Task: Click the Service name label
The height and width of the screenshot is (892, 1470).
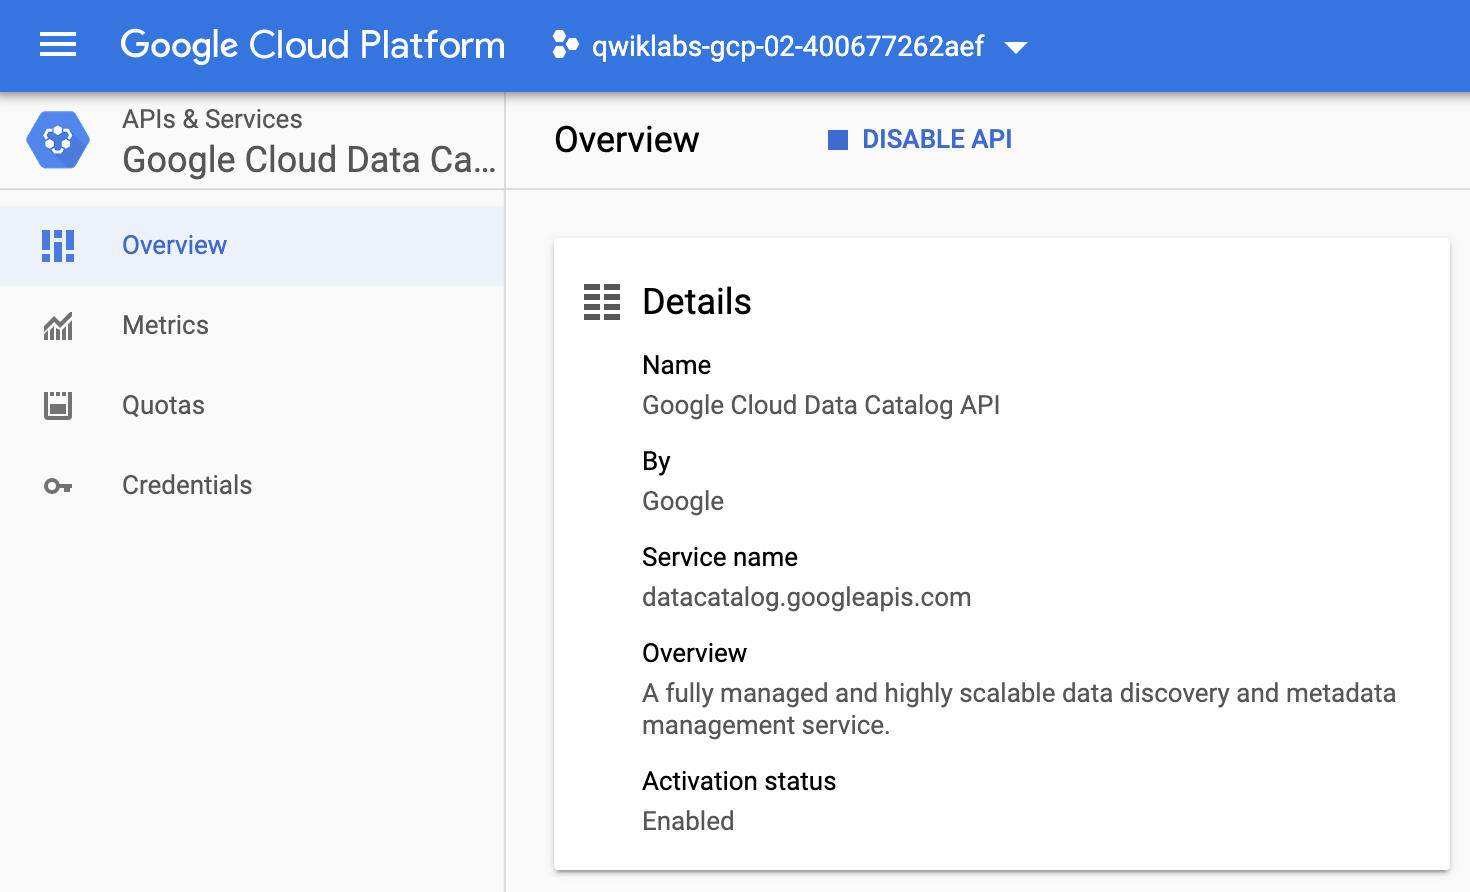Action: pos(720,557)
